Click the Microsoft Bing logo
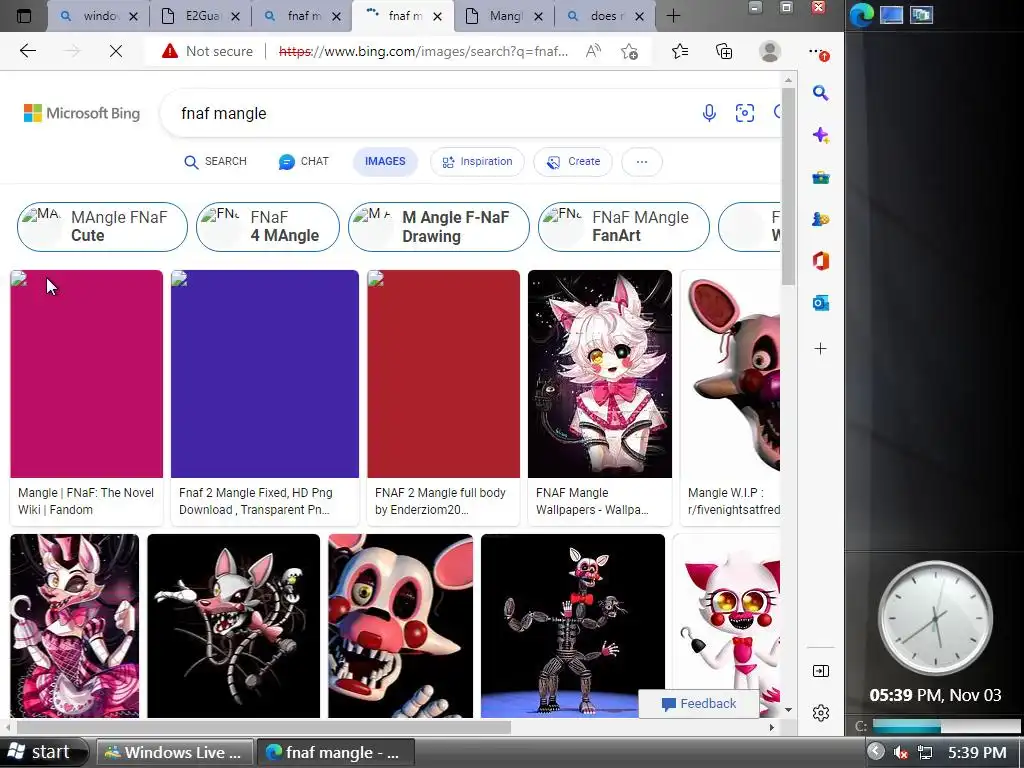 click(82, 113)
